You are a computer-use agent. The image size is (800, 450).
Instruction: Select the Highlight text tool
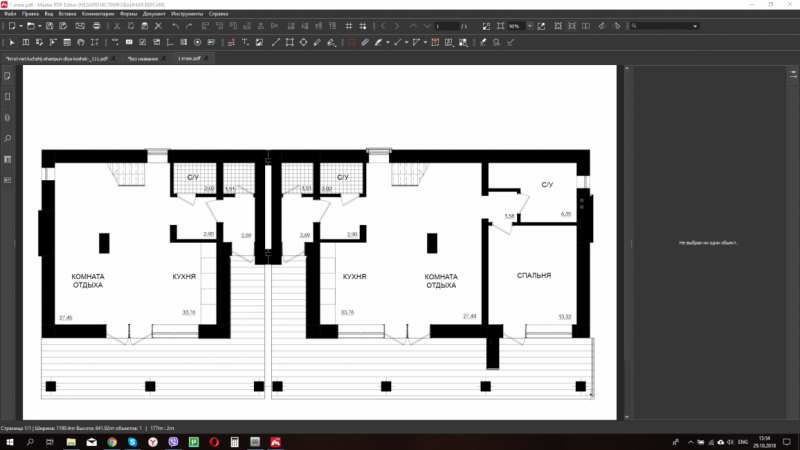(379, 42)
